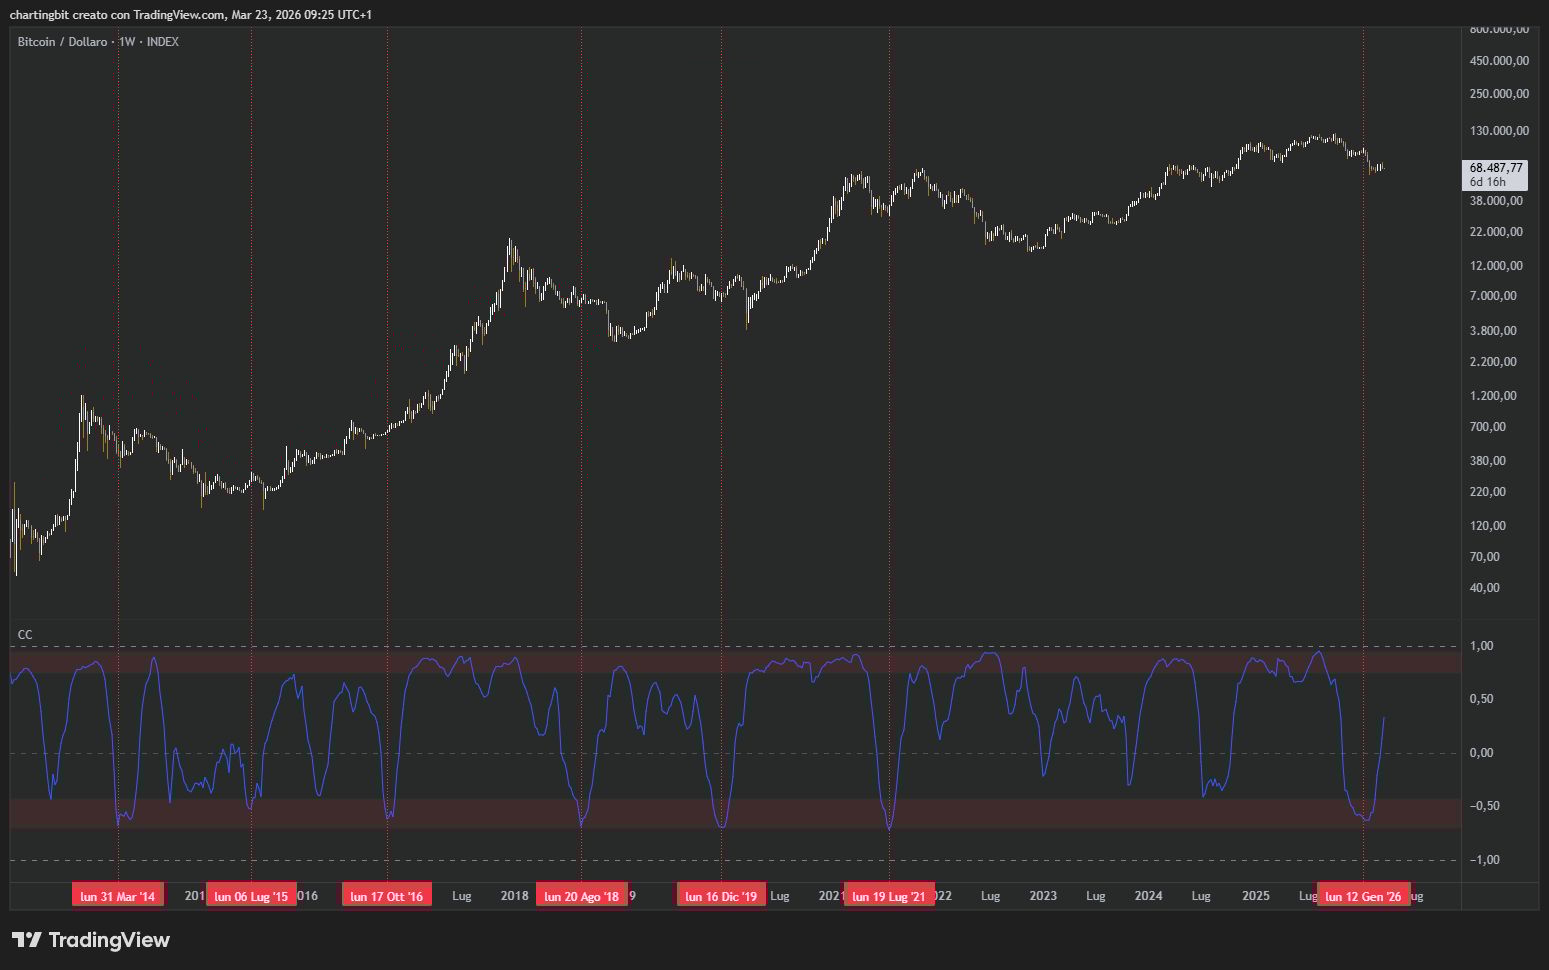
Task: Click the 700,00 price axis label
Action: pos(1487,427)
